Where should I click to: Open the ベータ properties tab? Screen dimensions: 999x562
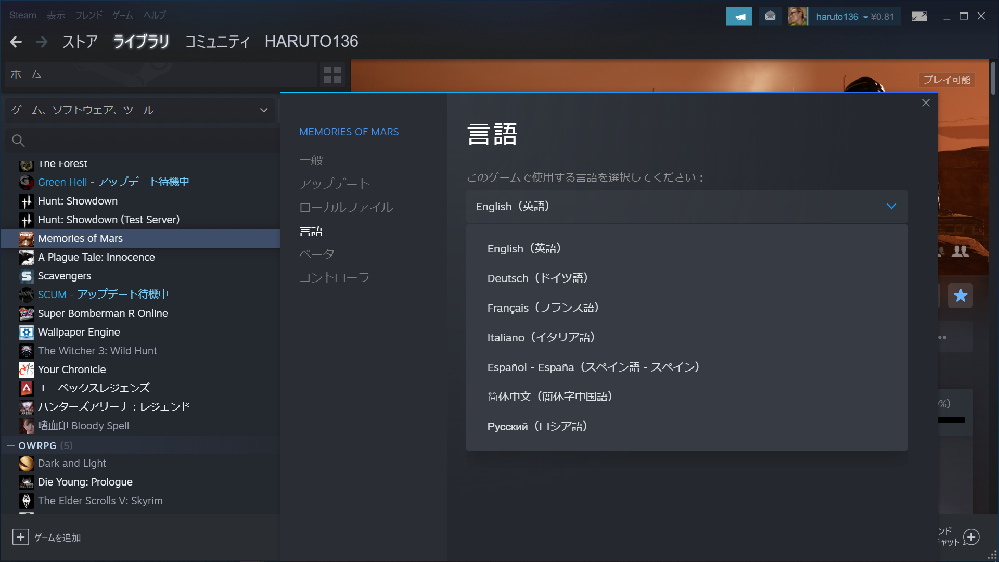coord(317,254)
